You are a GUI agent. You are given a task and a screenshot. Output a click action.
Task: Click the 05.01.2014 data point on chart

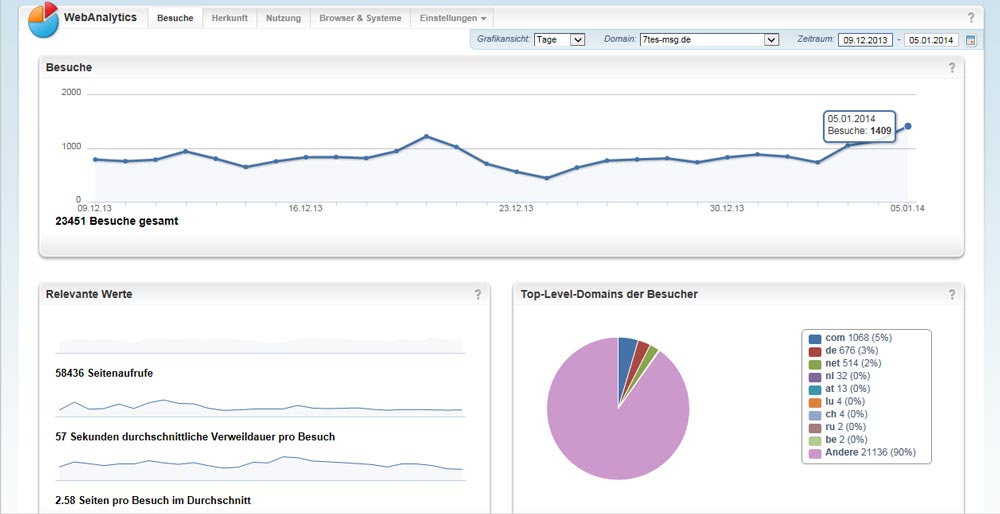(908, 126)
